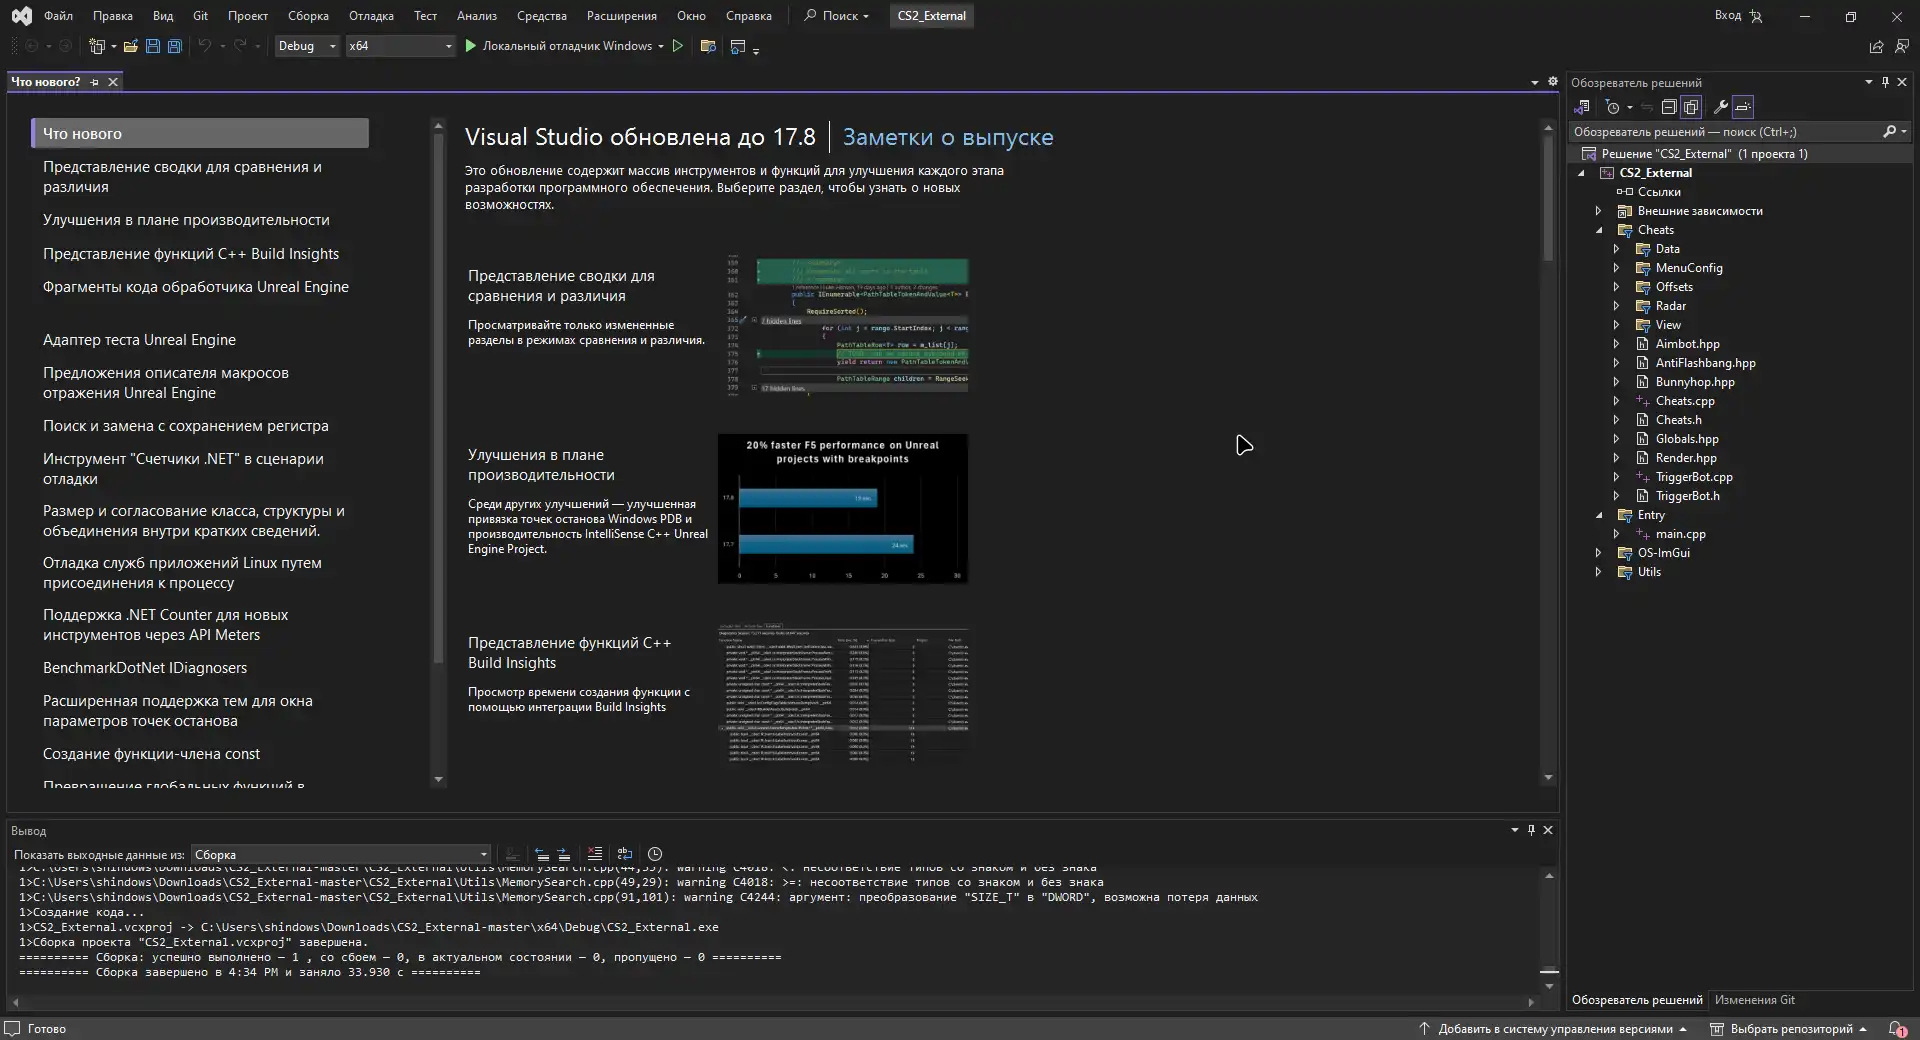Viewport: 1920px width, 1040px height.
Task: Collapse all items in Solution Explorer
Action: (x=1668, y=107)
